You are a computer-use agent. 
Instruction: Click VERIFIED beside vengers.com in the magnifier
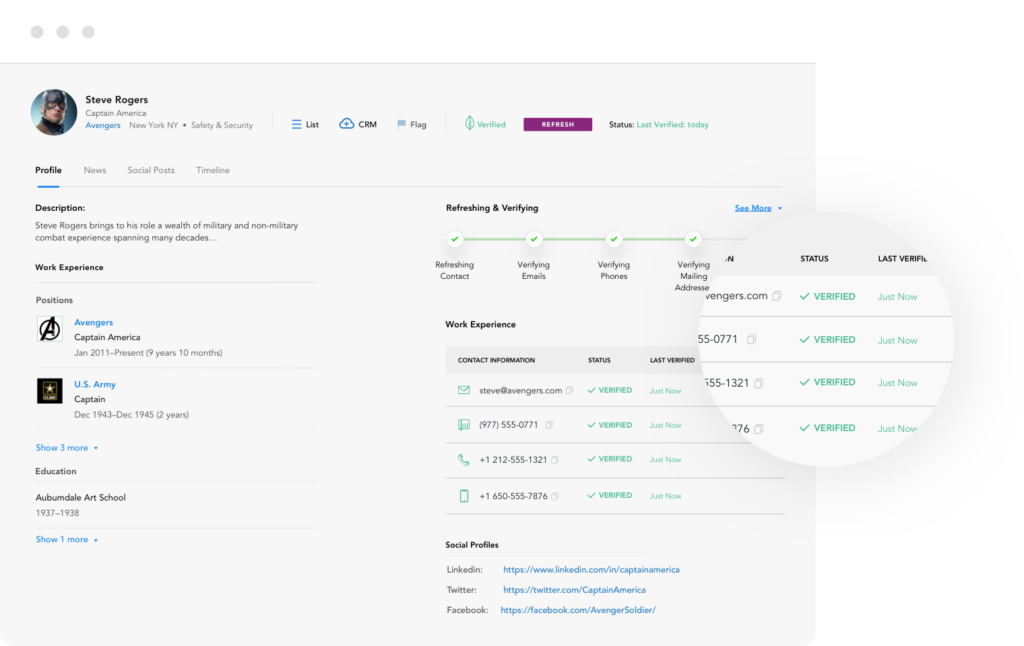(827, 297)
